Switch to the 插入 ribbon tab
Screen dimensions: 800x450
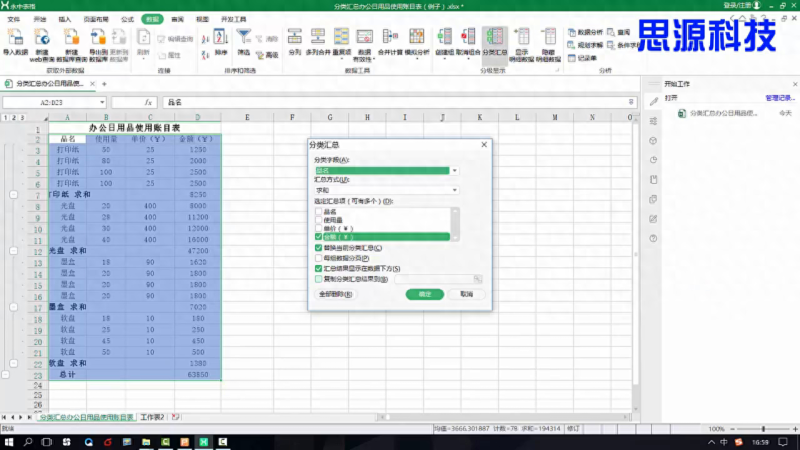click(65, 19)
